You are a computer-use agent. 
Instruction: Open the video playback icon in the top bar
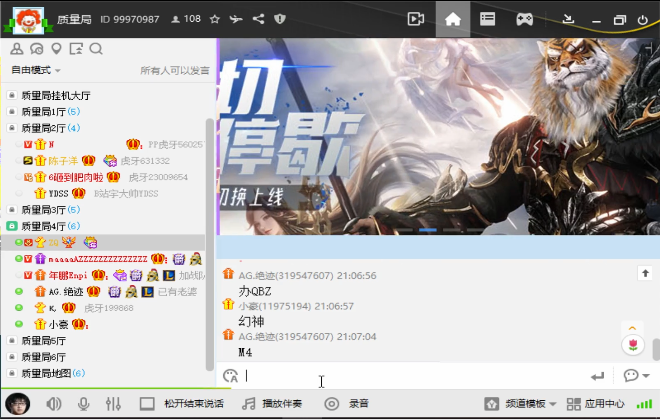coord(415,19)
